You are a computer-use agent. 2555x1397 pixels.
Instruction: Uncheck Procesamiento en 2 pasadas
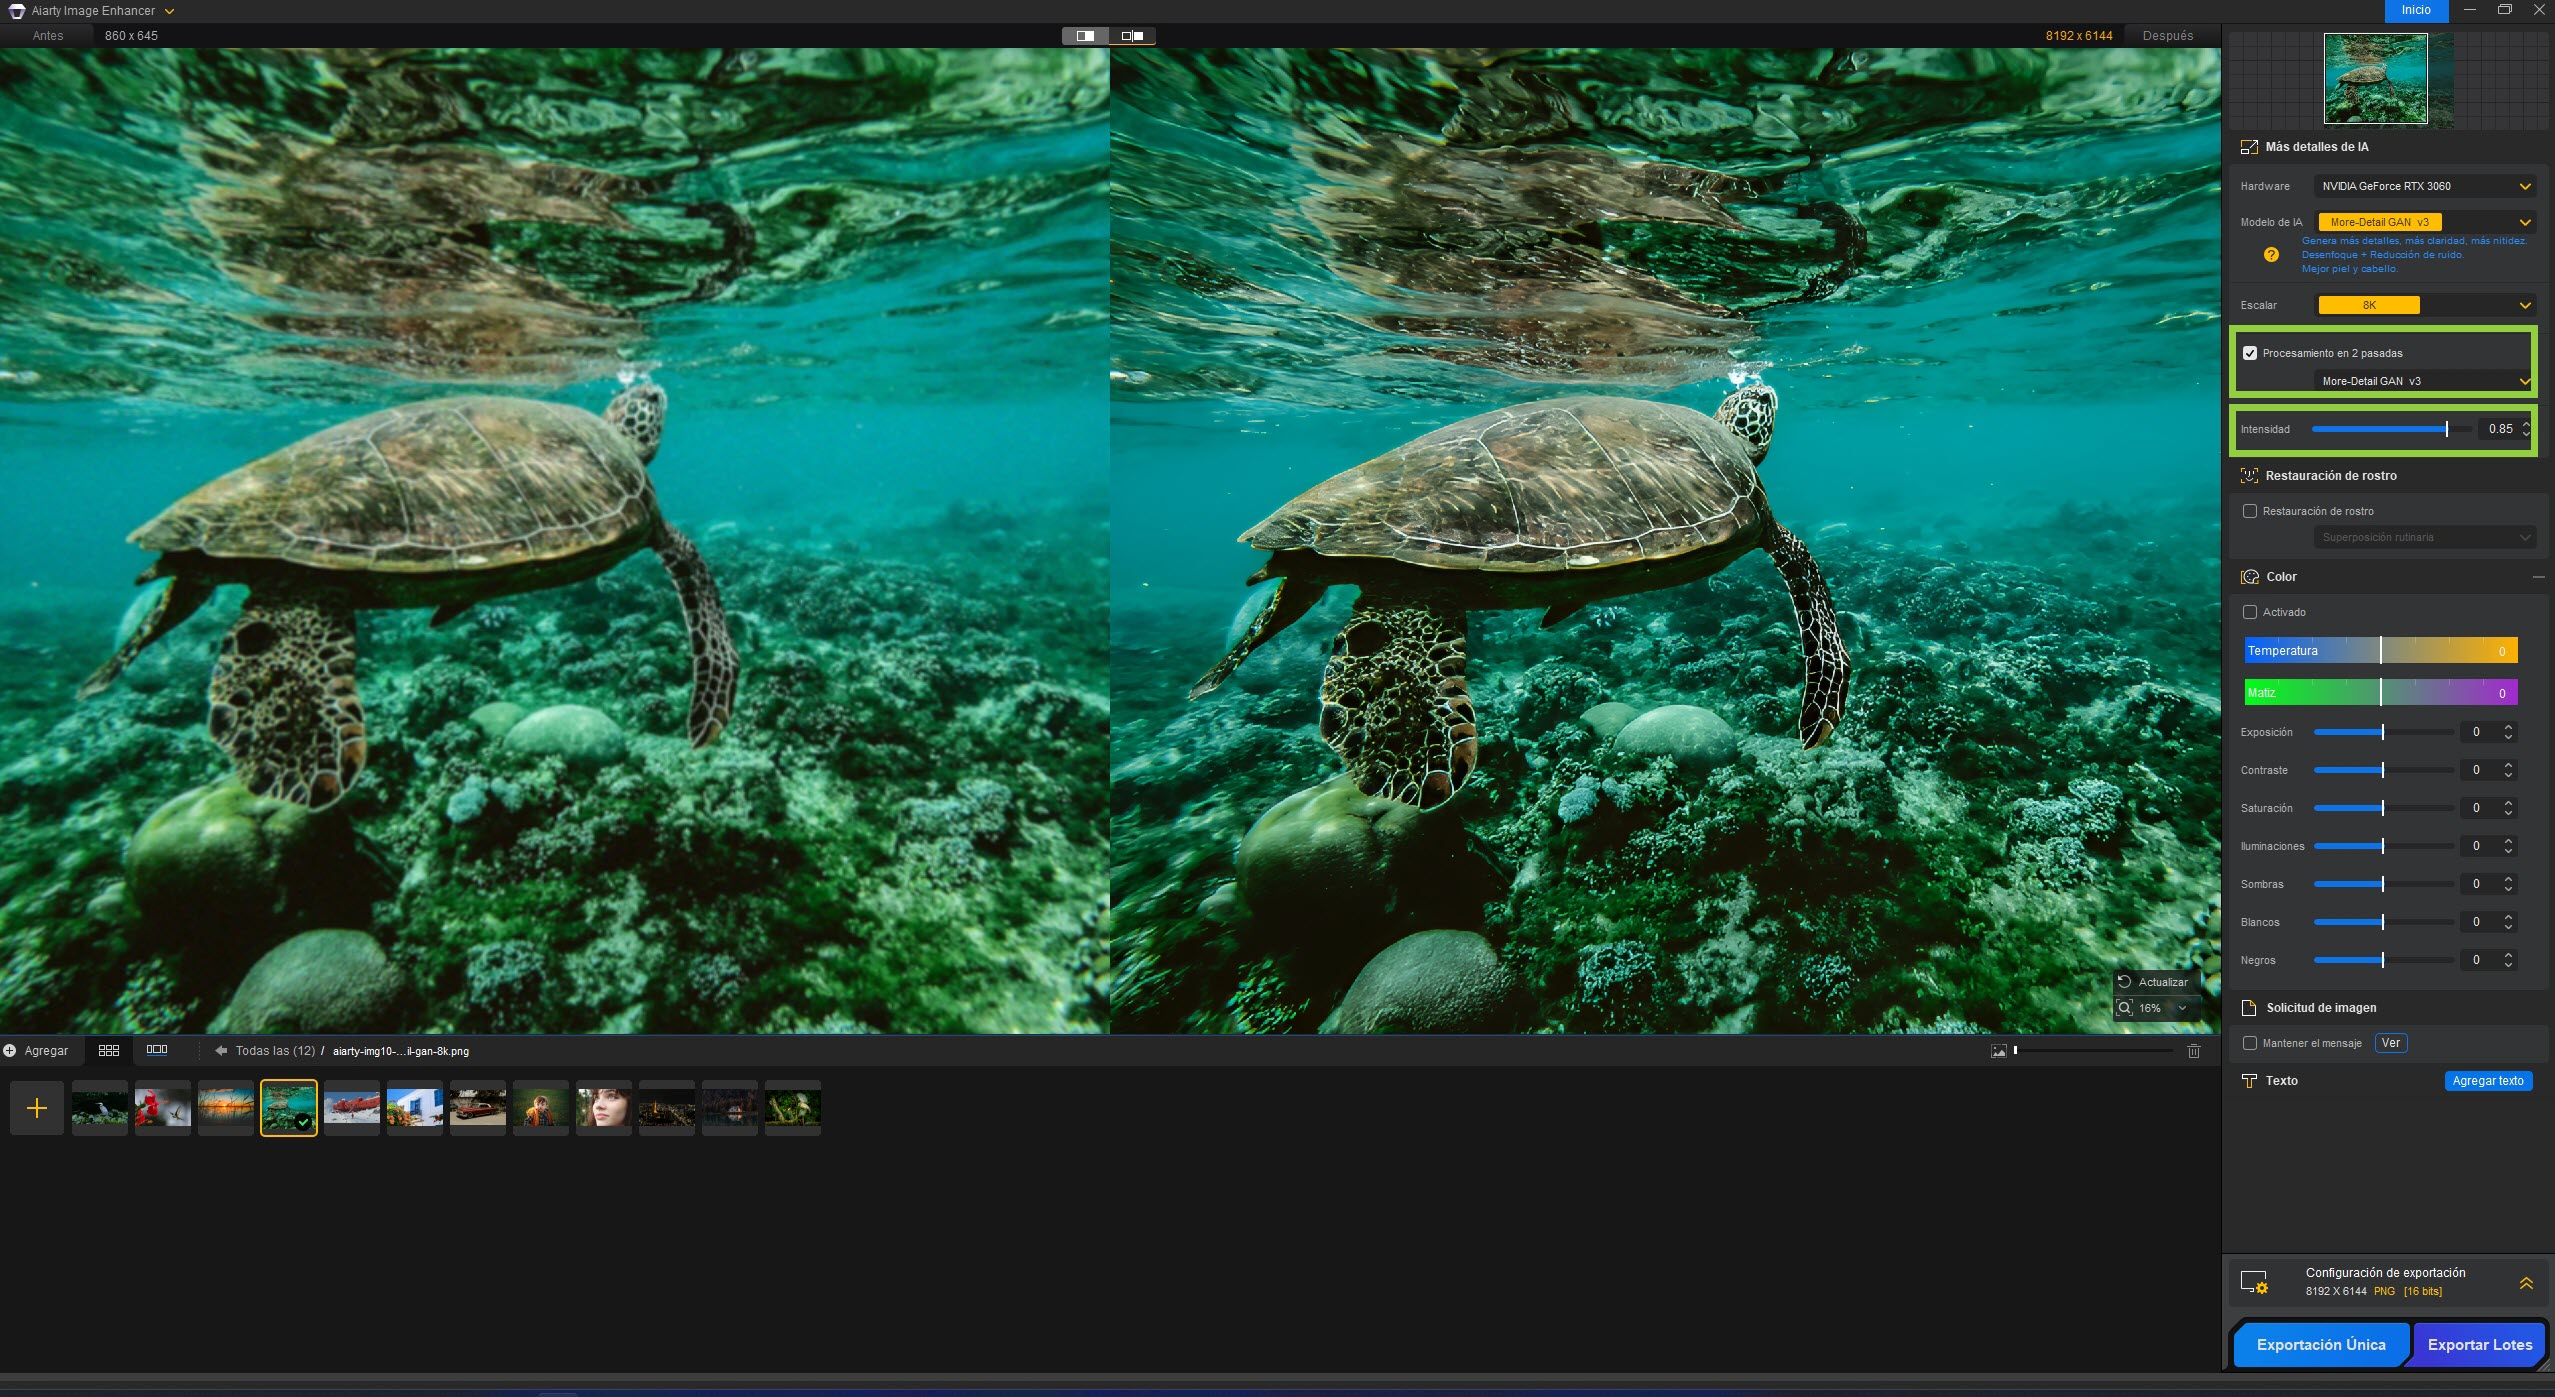(x=2250, y=353)
